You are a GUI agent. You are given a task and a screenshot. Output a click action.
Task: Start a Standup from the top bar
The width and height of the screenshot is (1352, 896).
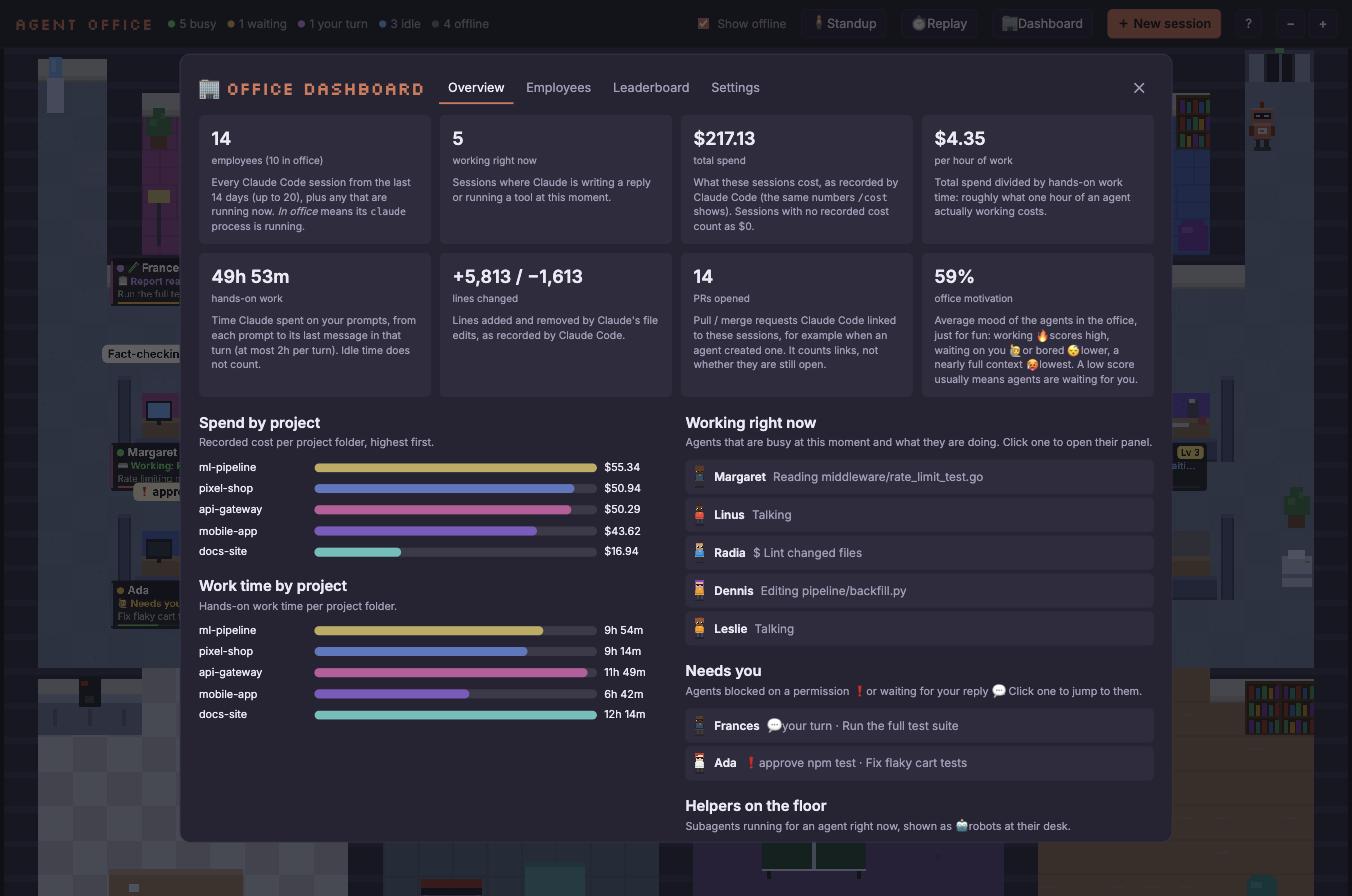[x=845, y=24]
